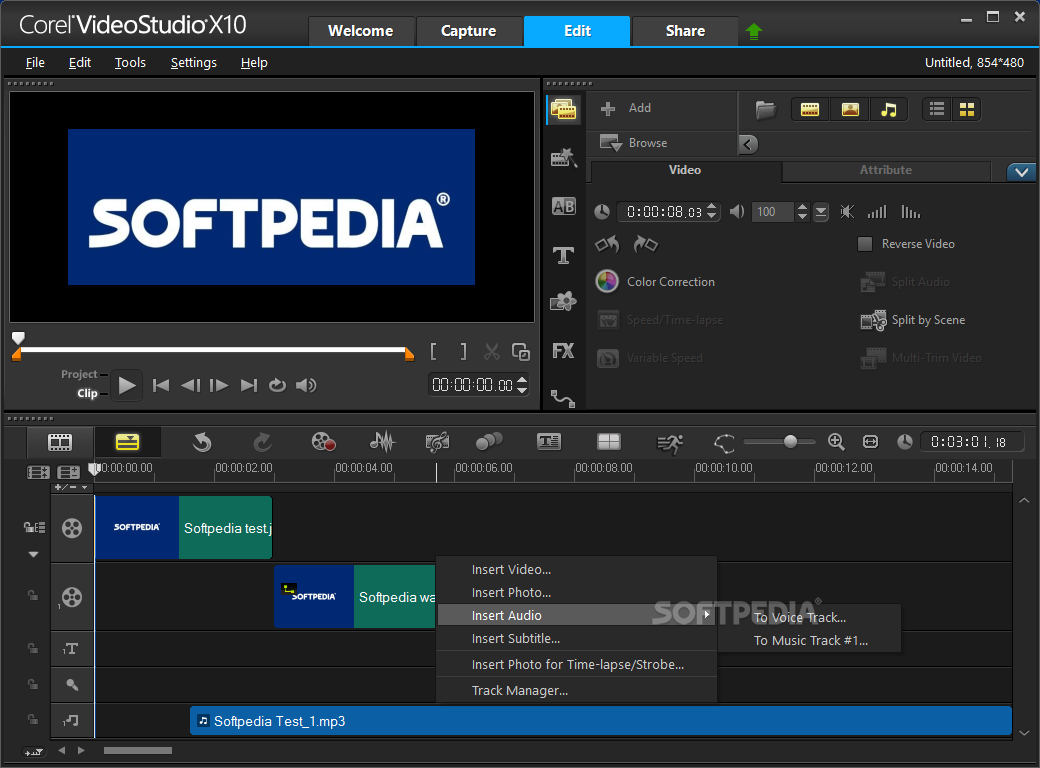1040x768 pixels.
Task: Collapse library navigation arrow
Action: coord(748,144)
